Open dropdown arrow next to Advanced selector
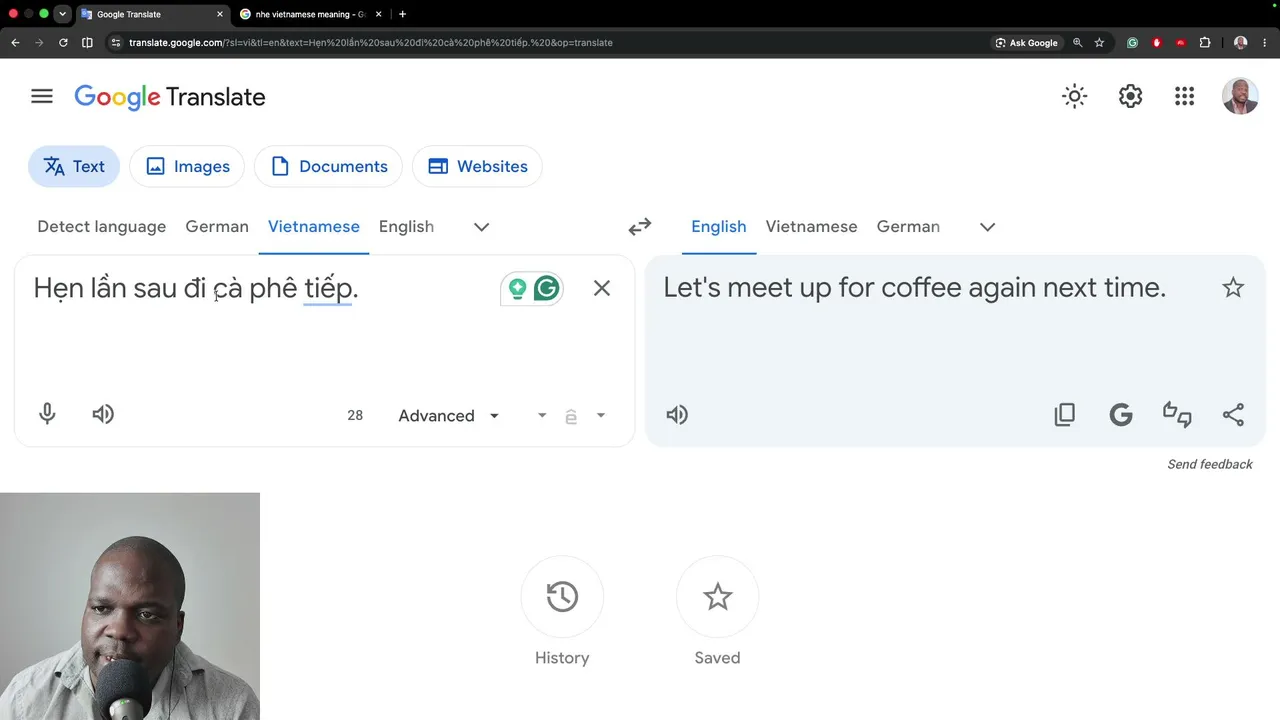1280x720 pixels. coord(542,415)
